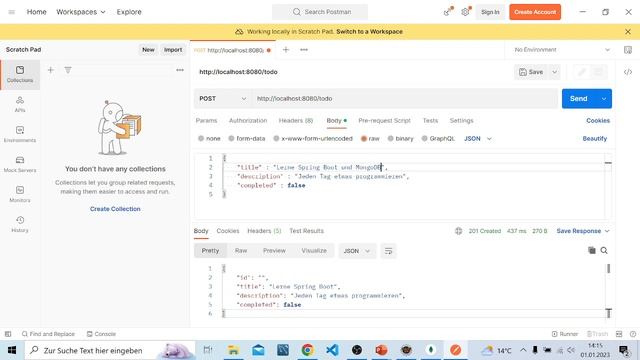Screen dimensions: 640x360
Task: Select the binary body type radio
Action: (x=391, y=138)
